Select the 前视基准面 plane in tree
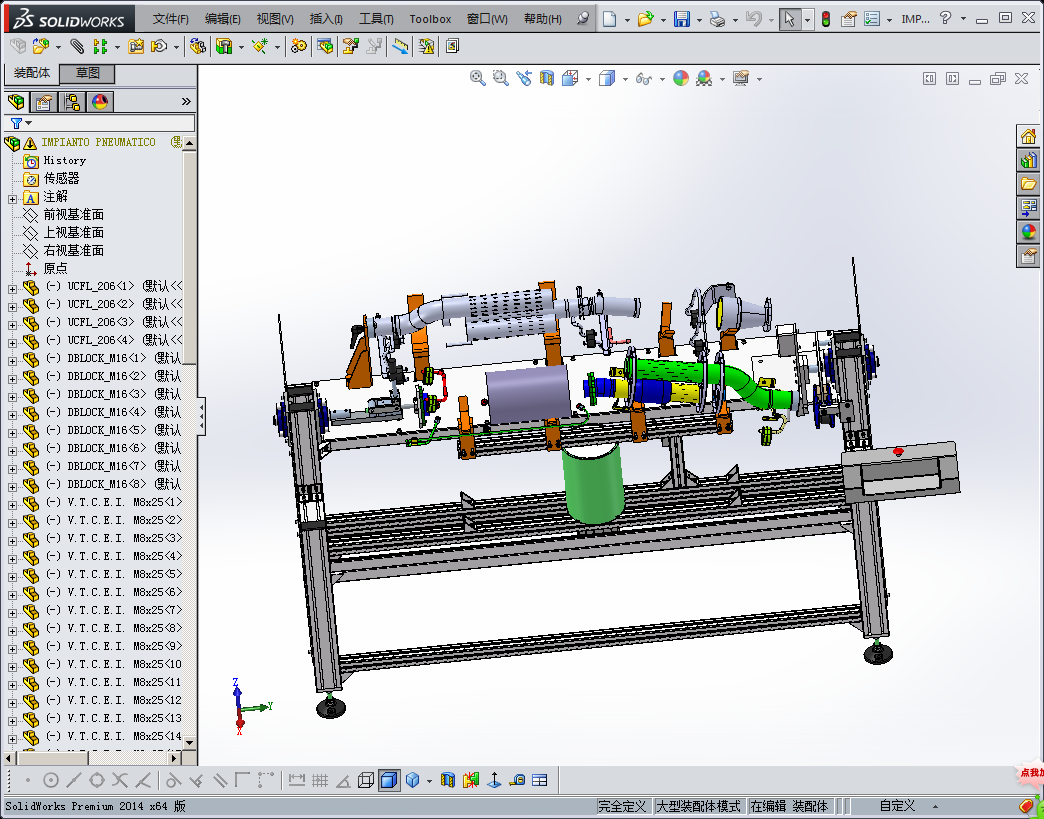Image resolution: width=1044 pixels, height=819 pixels. [73, 215]
